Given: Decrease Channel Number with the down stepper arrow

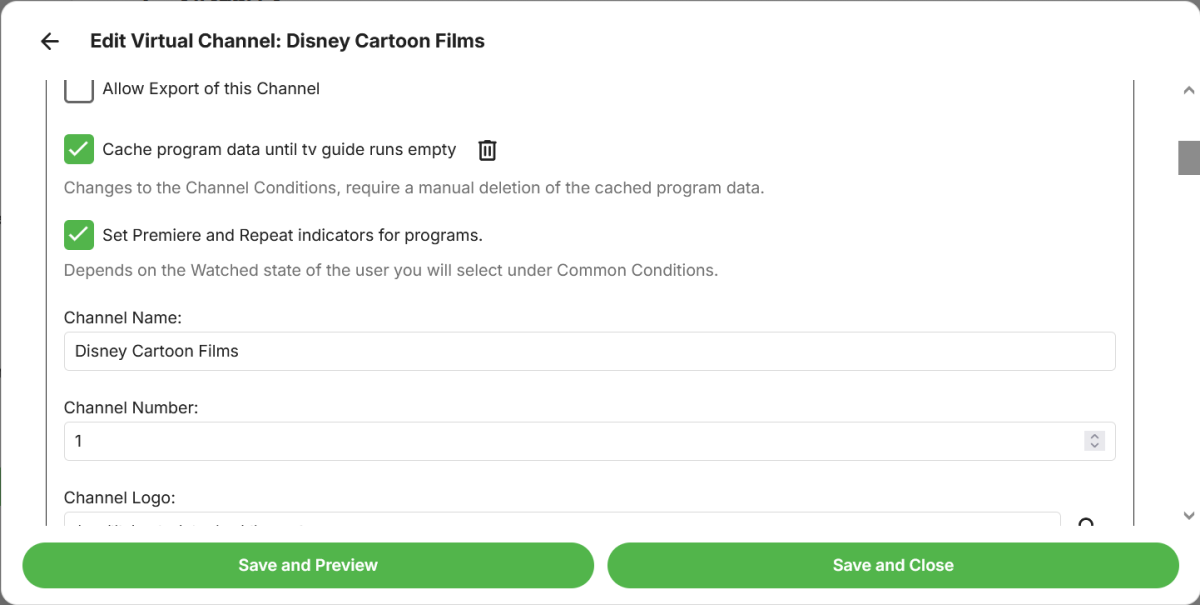Looking at the screenshot, I should tap(1095, 446).
